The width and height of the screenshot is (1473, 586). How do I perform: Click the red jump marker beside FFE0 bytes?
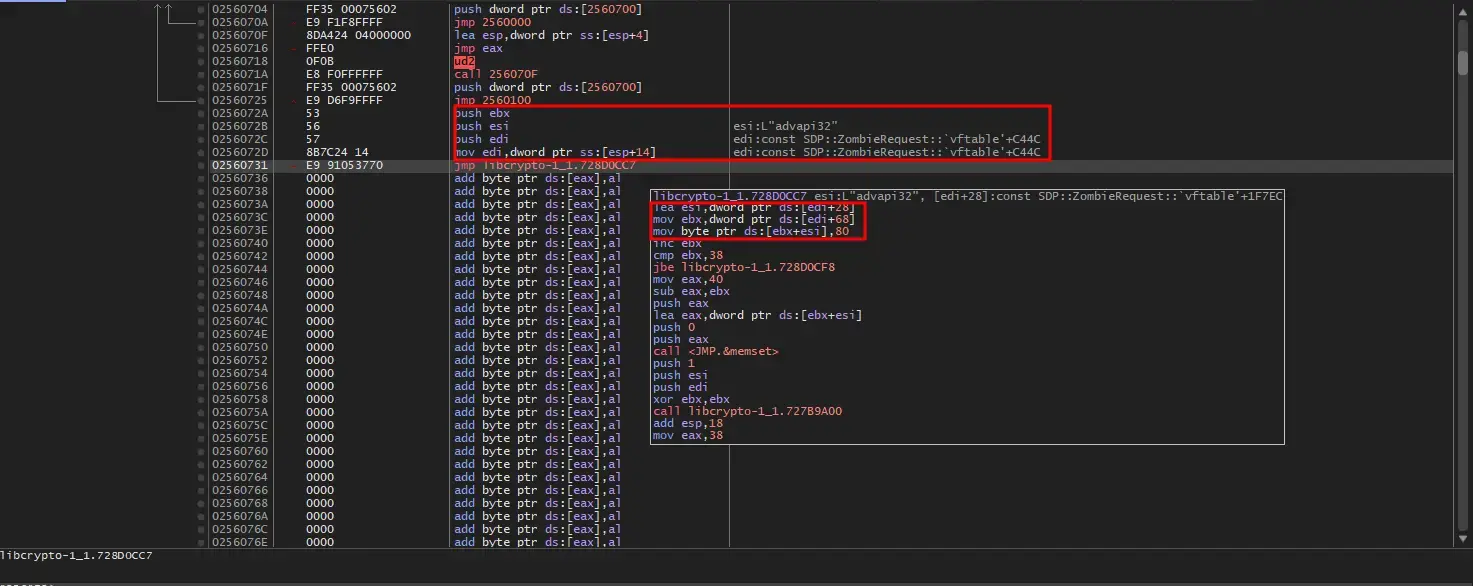tap(293, 48)
